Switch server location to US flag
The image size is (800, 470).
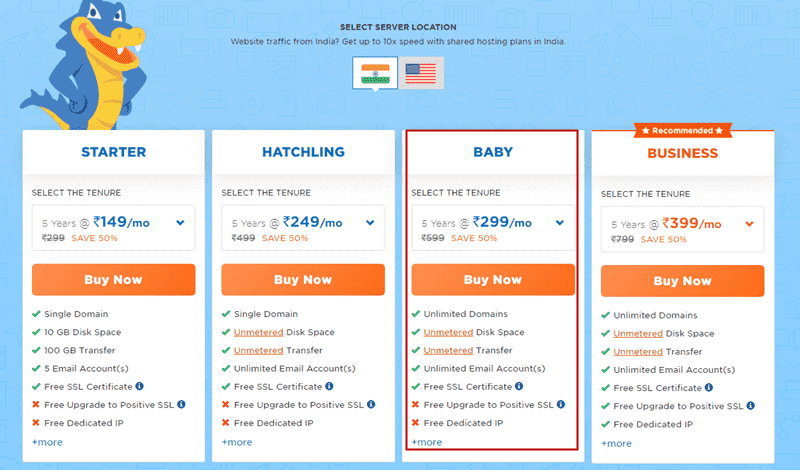421,72
